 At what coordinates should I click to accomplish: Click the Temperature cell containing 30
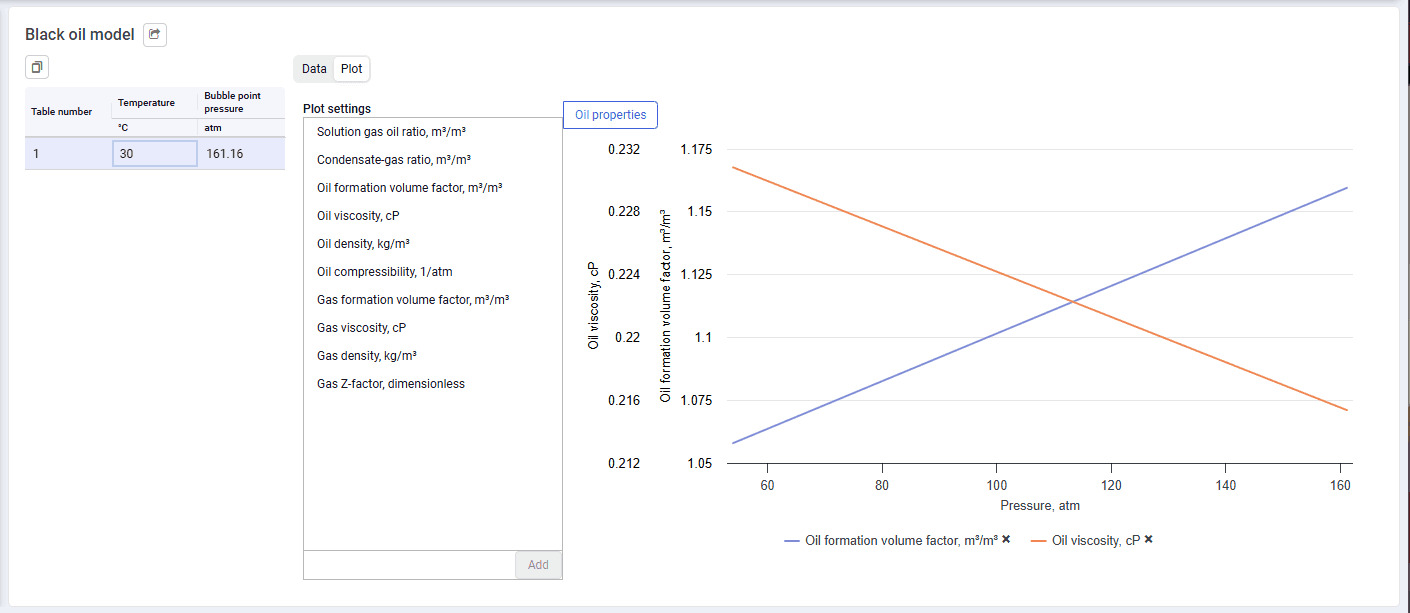[155, 154]
